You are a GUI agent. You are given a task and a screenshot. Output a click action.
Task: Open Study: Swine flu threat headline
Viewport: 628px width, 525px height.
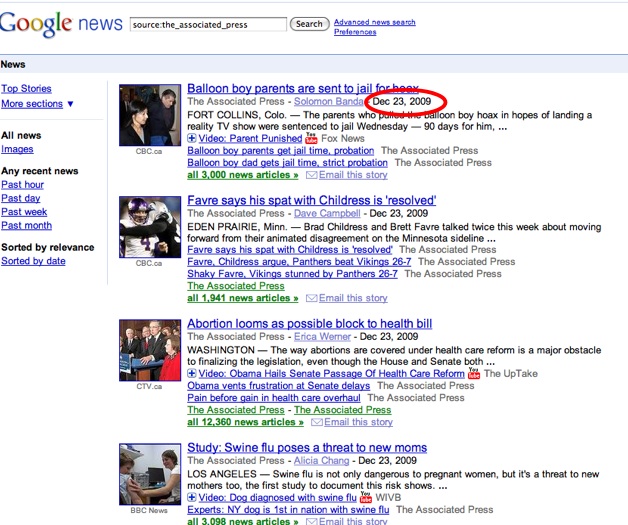[x=307, y=448]
